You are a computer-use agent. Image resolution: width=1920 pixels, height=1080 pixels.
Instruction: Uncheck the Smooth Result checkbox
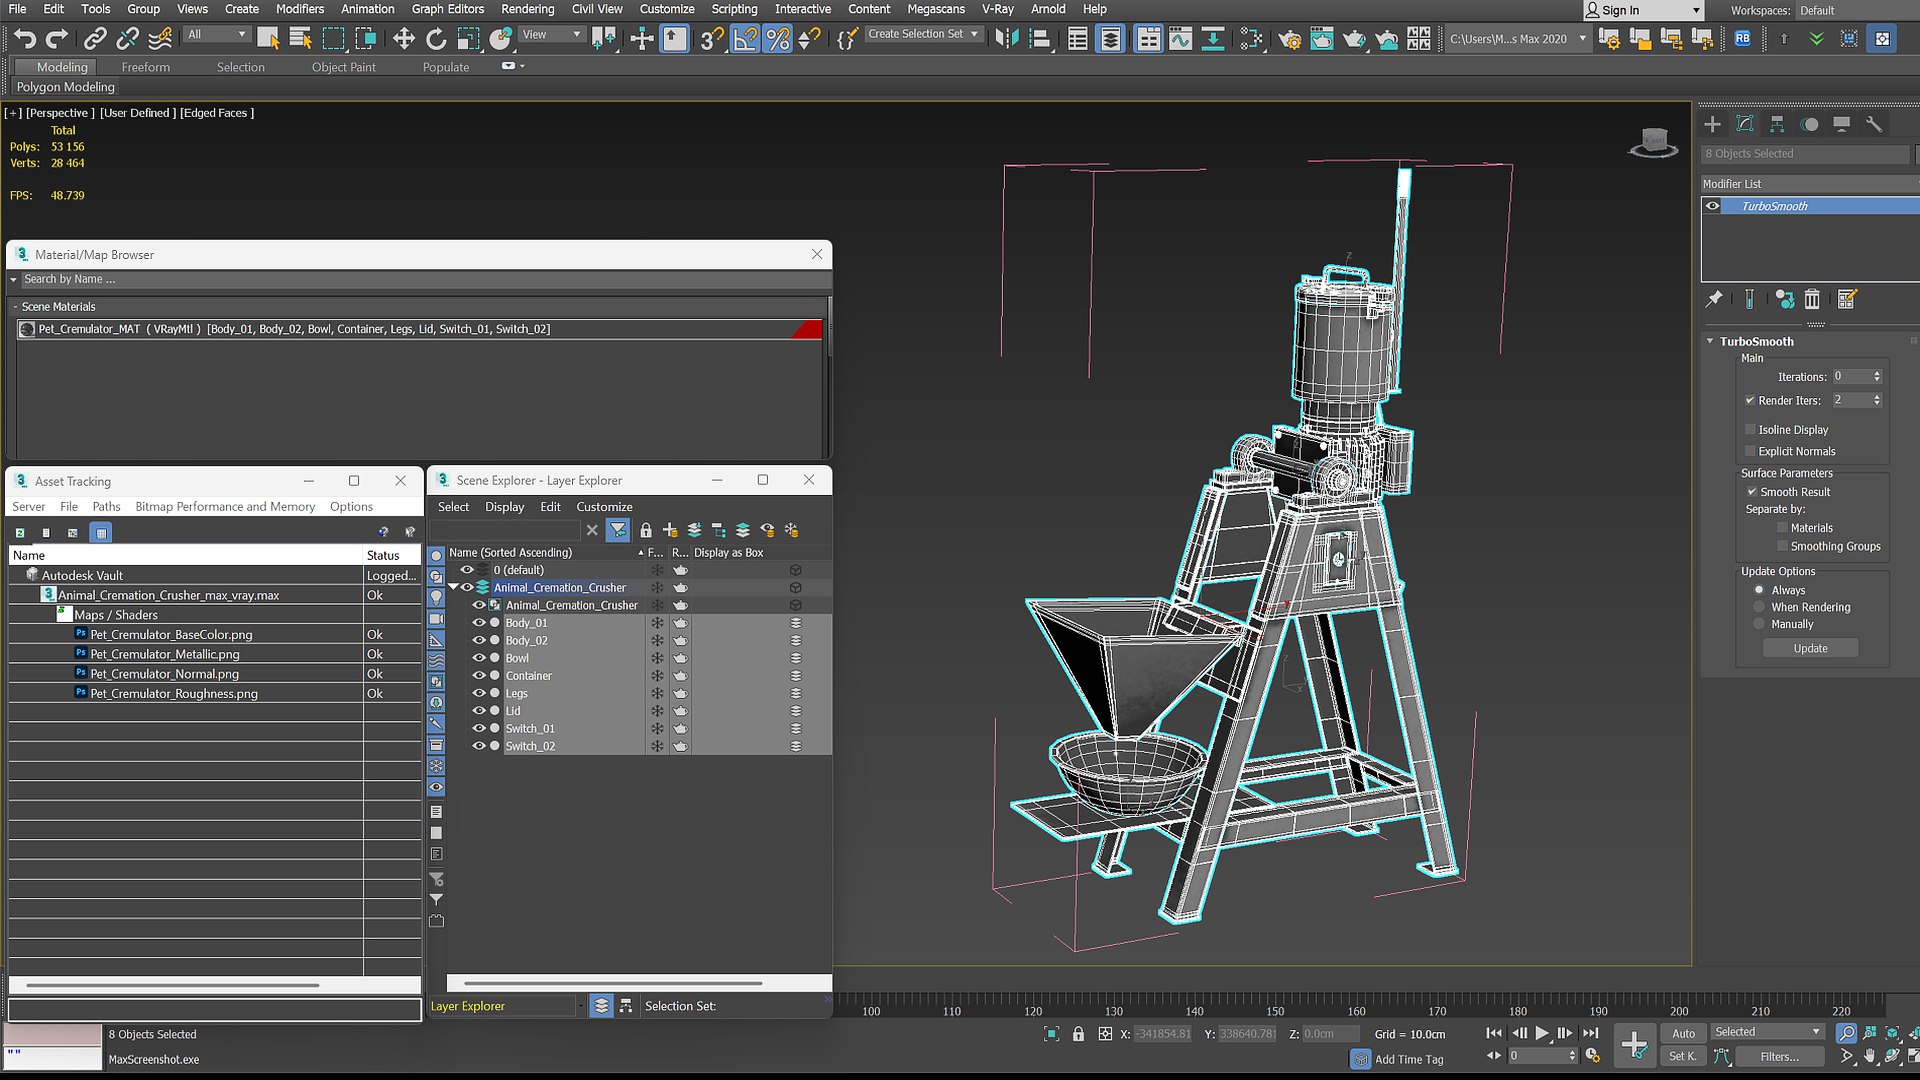[x=1752, y=492]
